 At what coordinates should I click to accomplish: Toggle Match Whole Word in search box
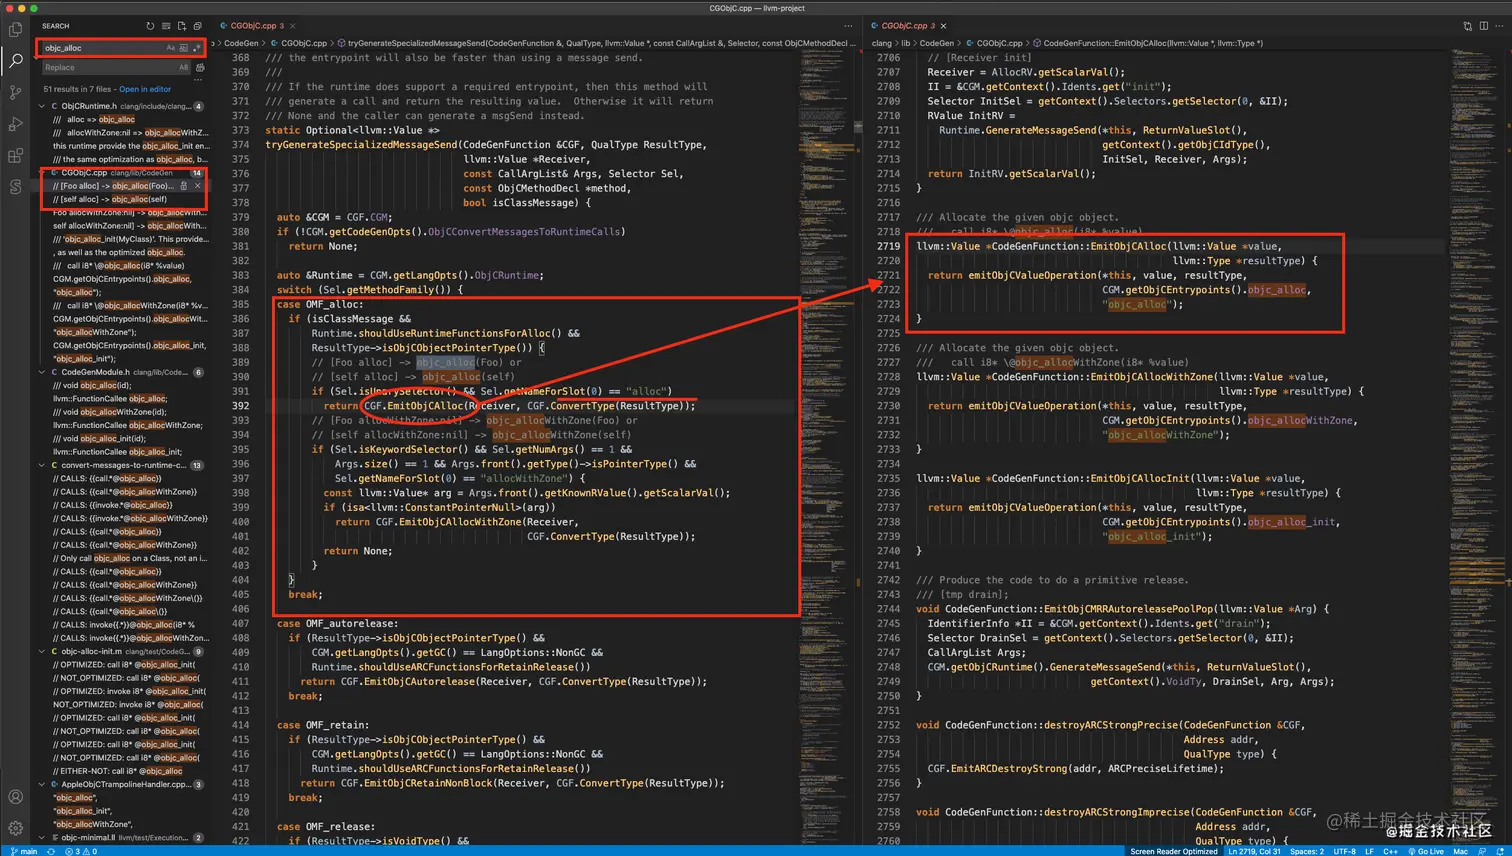183,48
